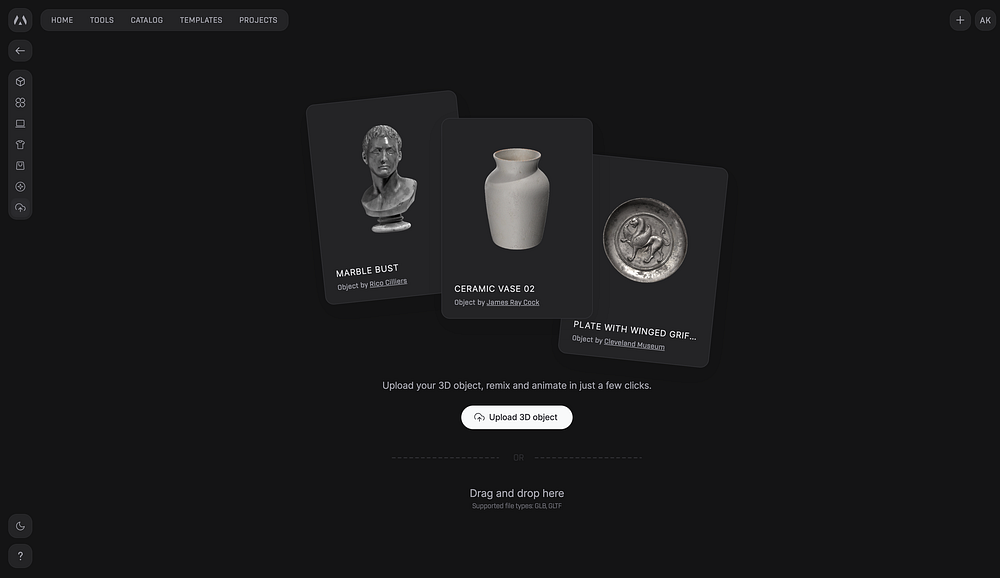This screenshot has width=1000, height=578.
Task: Go to the Projects menu item
Action: 258,20
